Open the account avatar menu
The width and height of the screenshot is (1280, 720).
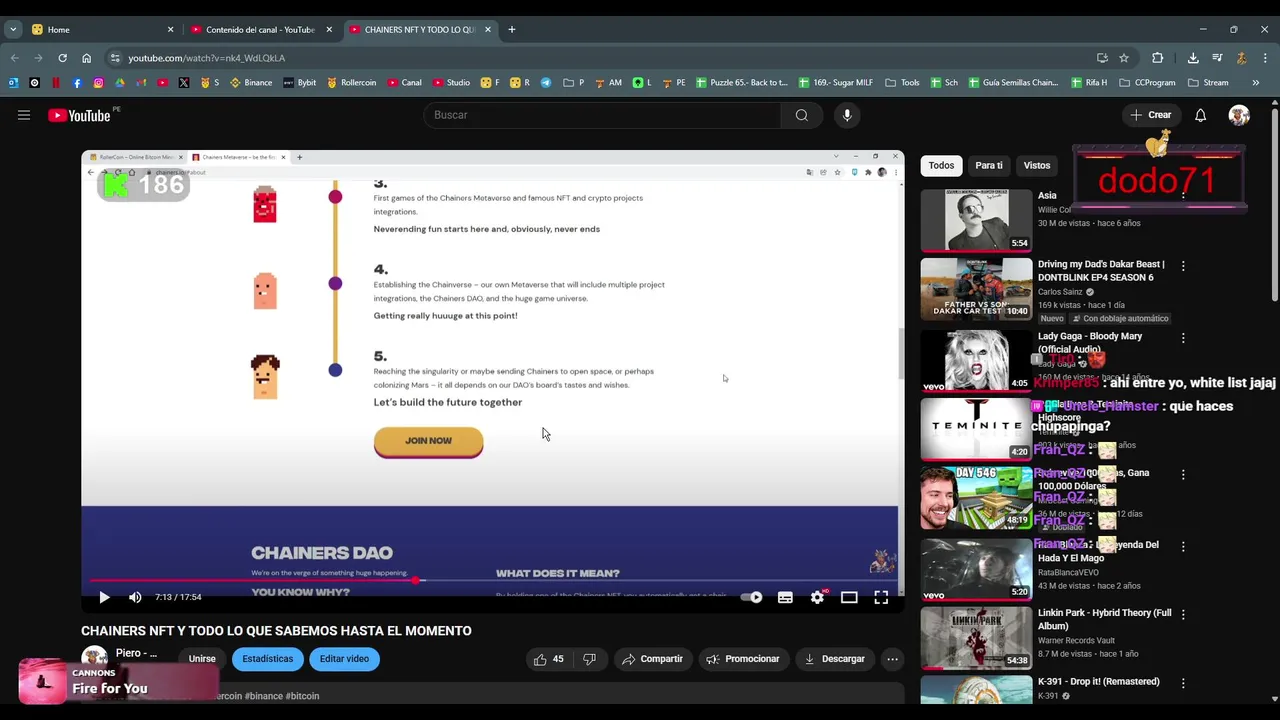(1239, 115)
